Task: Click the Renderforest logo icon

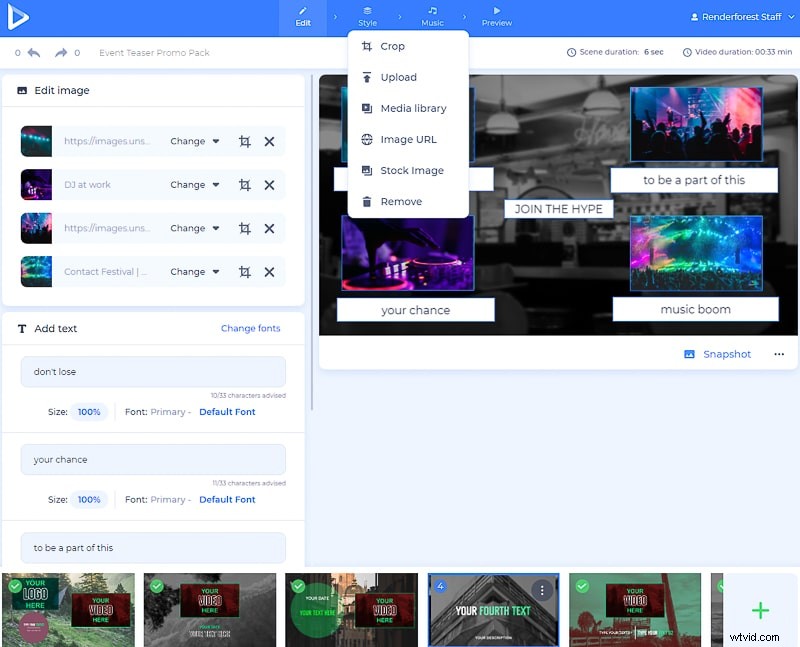Action: 18,18
